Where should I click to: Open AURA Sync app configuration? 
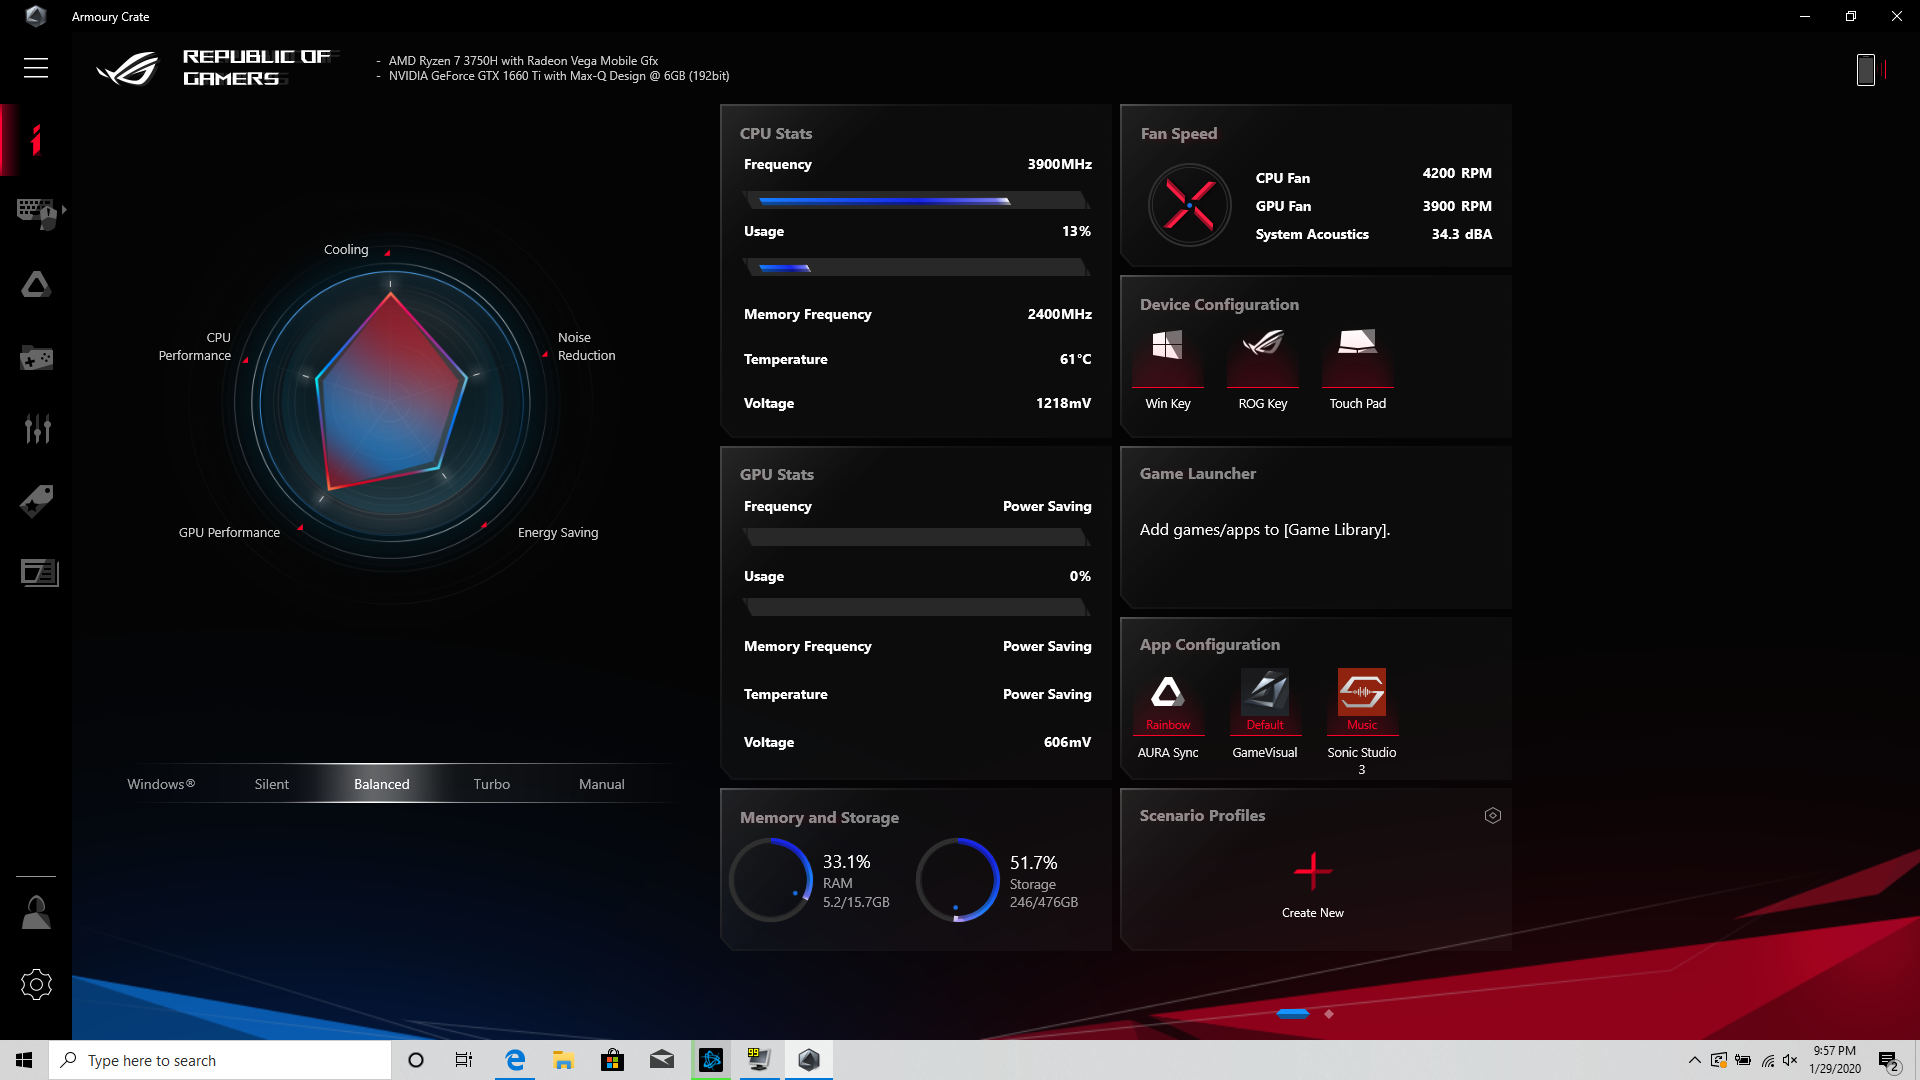point(1167,713)
